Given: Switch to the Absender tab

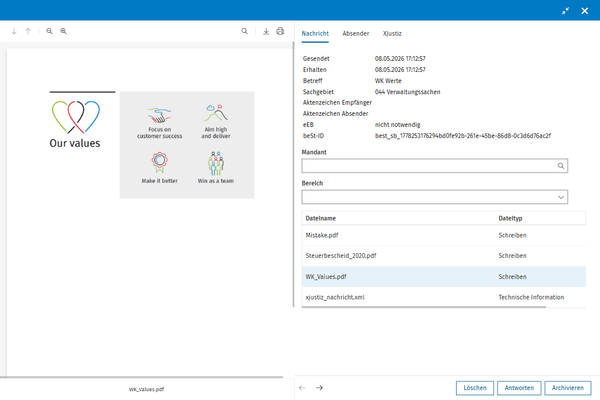Looking at the screenshot, I should point(355,34).
